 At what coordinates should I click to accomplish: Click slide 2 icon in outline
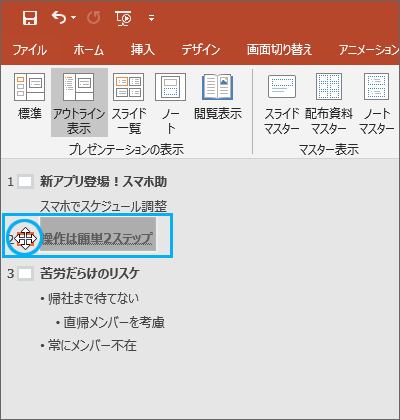tap(25, 239)
